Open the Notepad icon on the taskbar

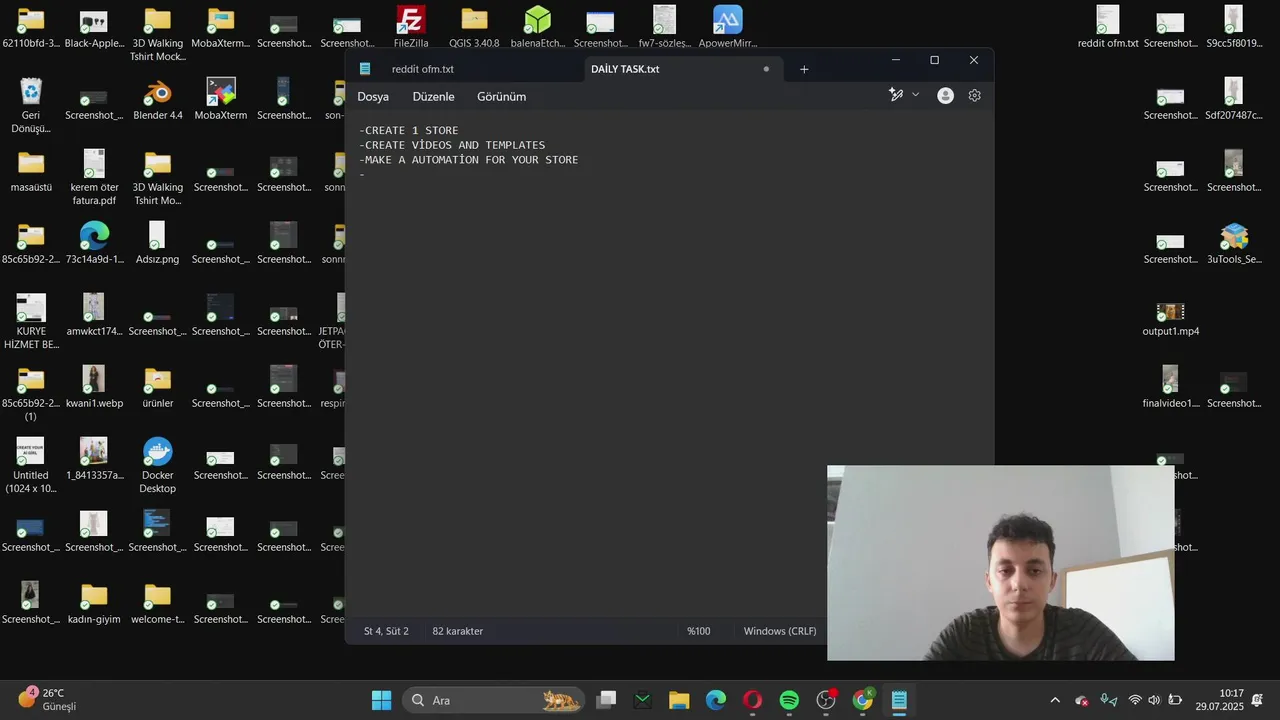pos(899,700)
